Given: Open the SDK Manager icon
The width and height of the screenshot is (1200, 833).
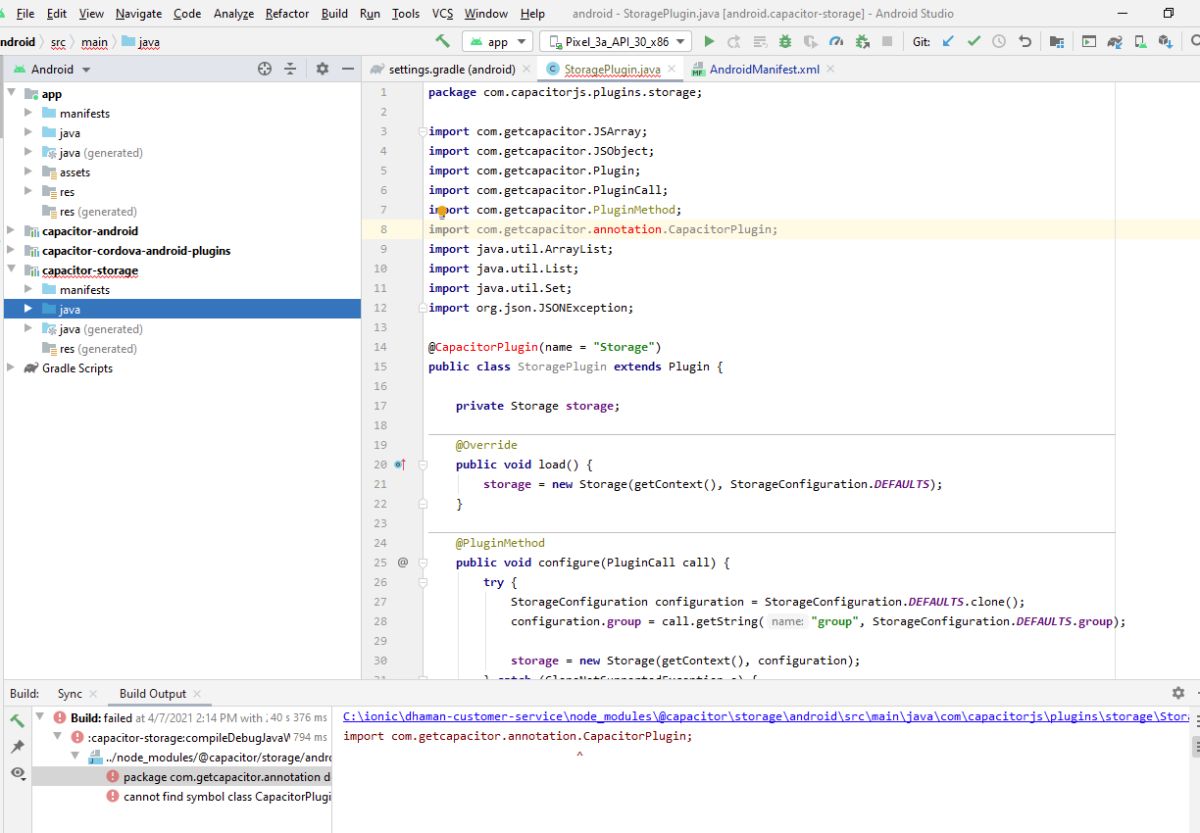Looking at the screenshot, I should (x=1166, y=42).
